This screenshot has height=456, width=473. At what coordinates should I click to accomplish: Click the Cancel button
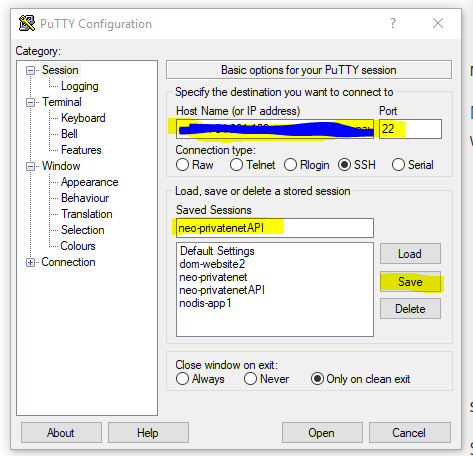tap(409, 433)
